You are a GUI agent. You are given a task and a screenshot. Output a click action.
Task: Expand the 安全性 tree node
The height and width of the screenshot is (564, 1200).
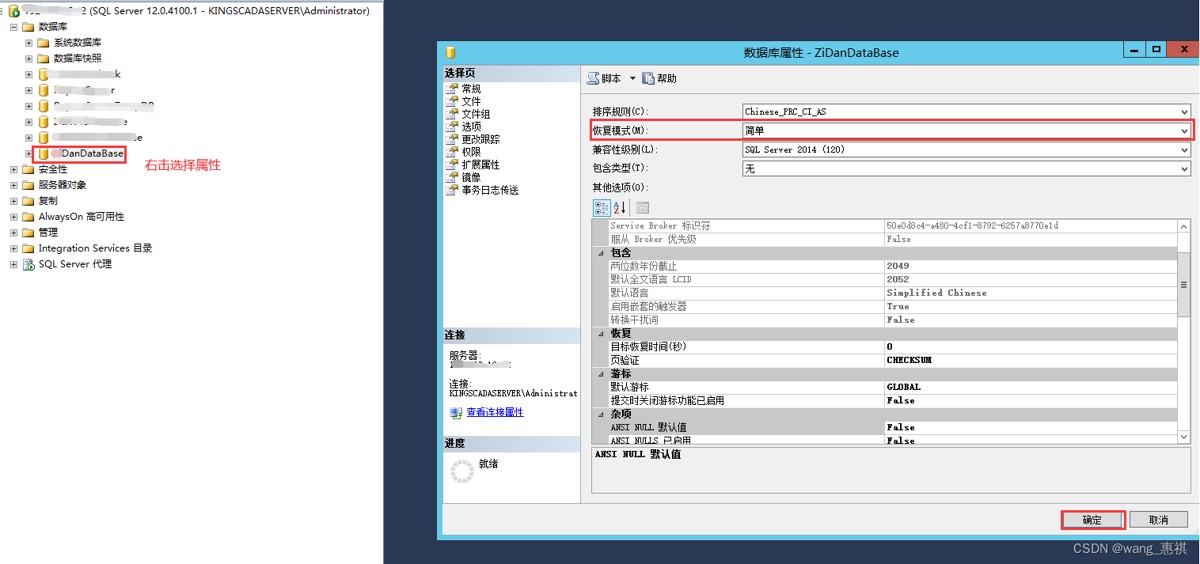14,170
